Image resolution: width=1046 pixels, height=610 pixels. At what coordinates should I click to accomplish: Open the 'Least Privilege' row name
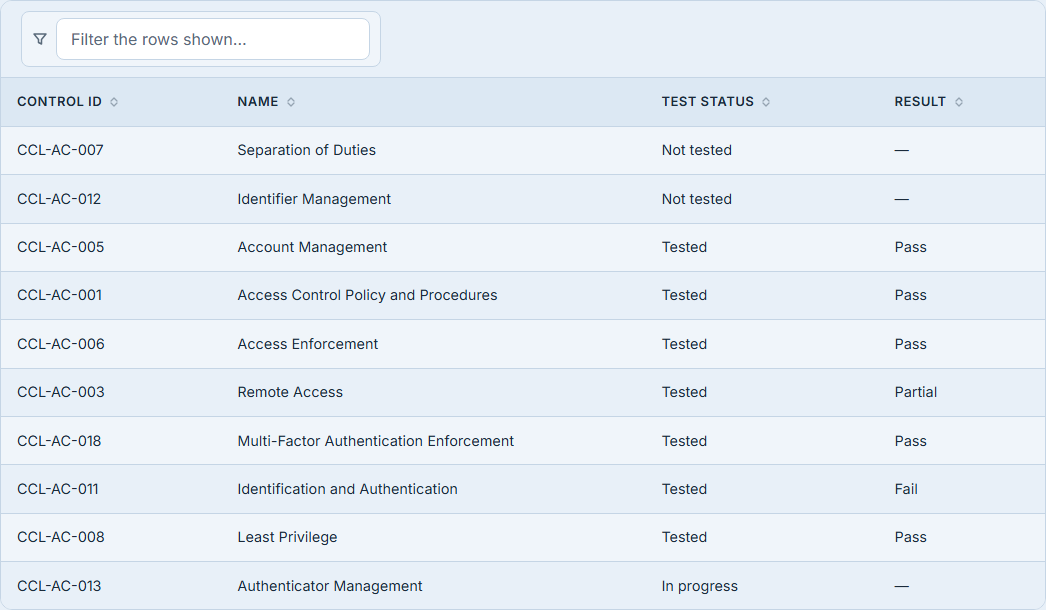point(288,537)
